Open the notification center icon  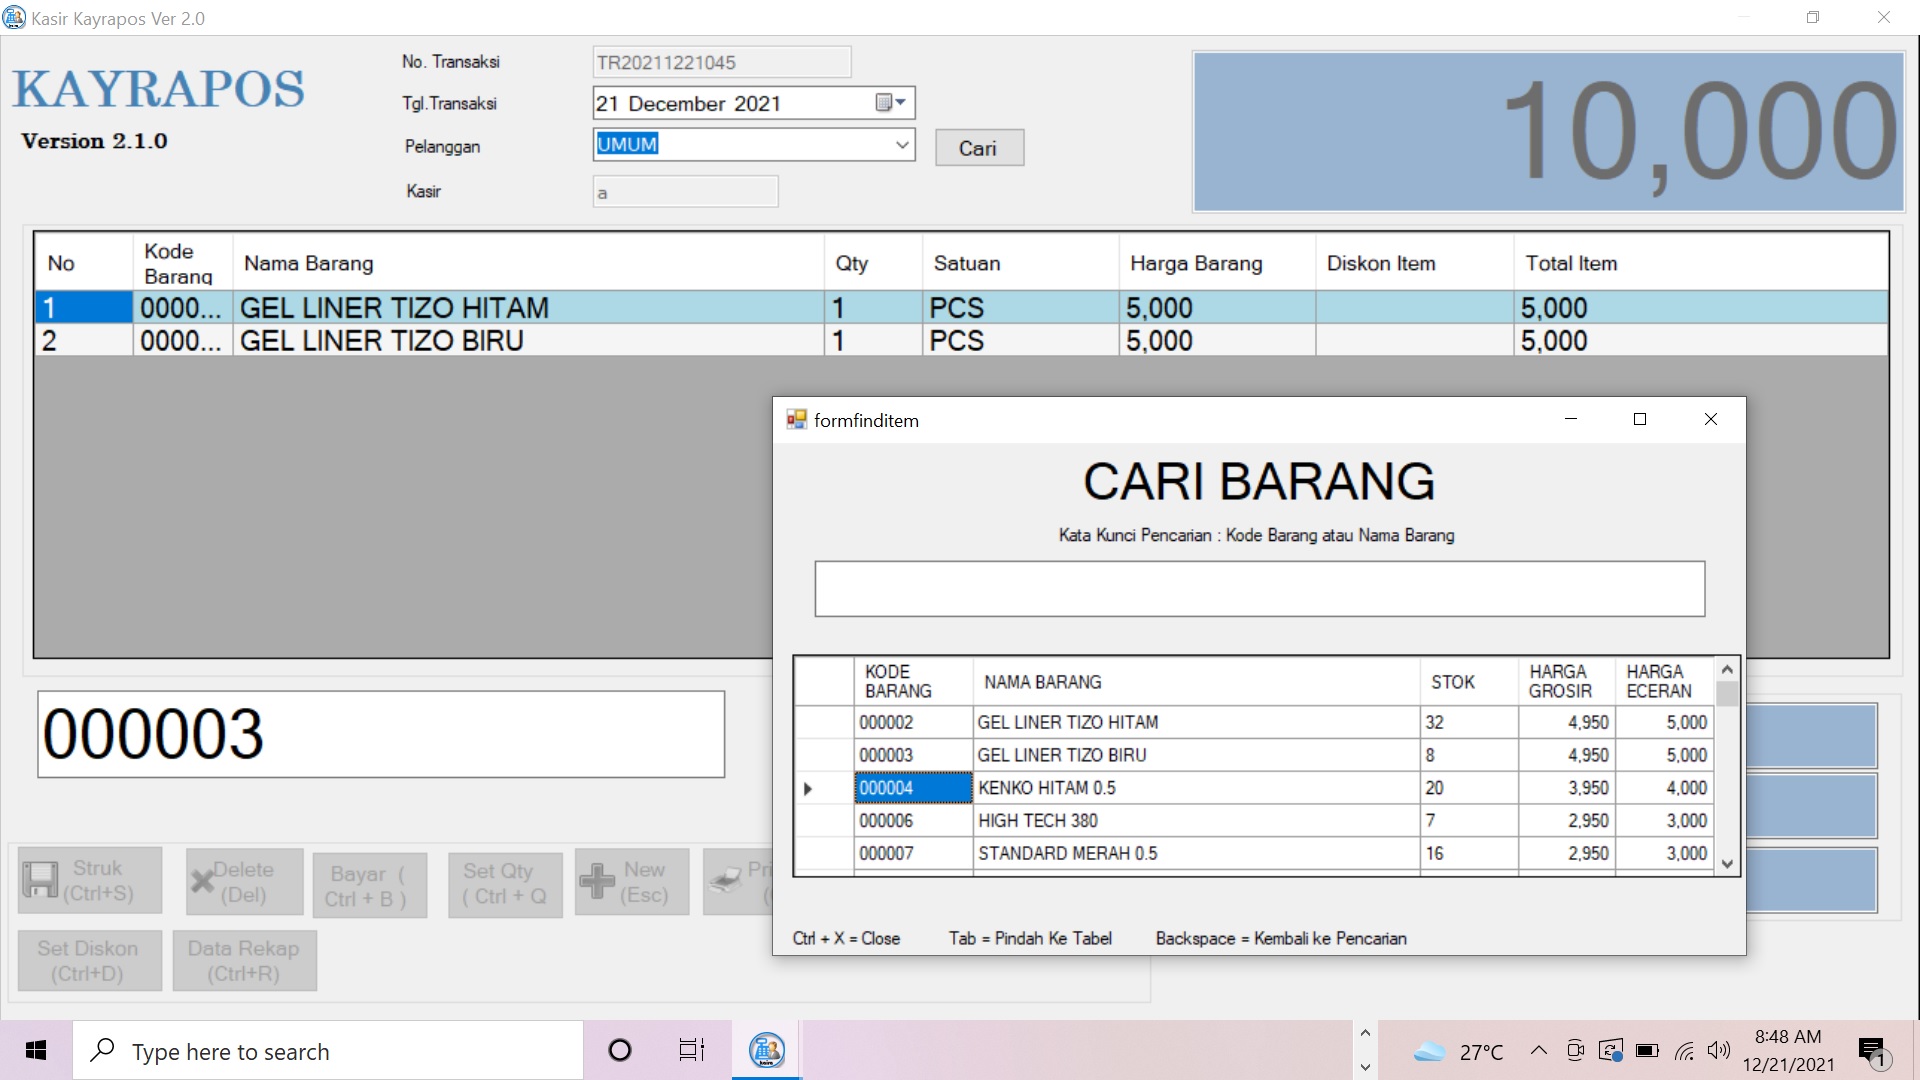(1871, 1051)
